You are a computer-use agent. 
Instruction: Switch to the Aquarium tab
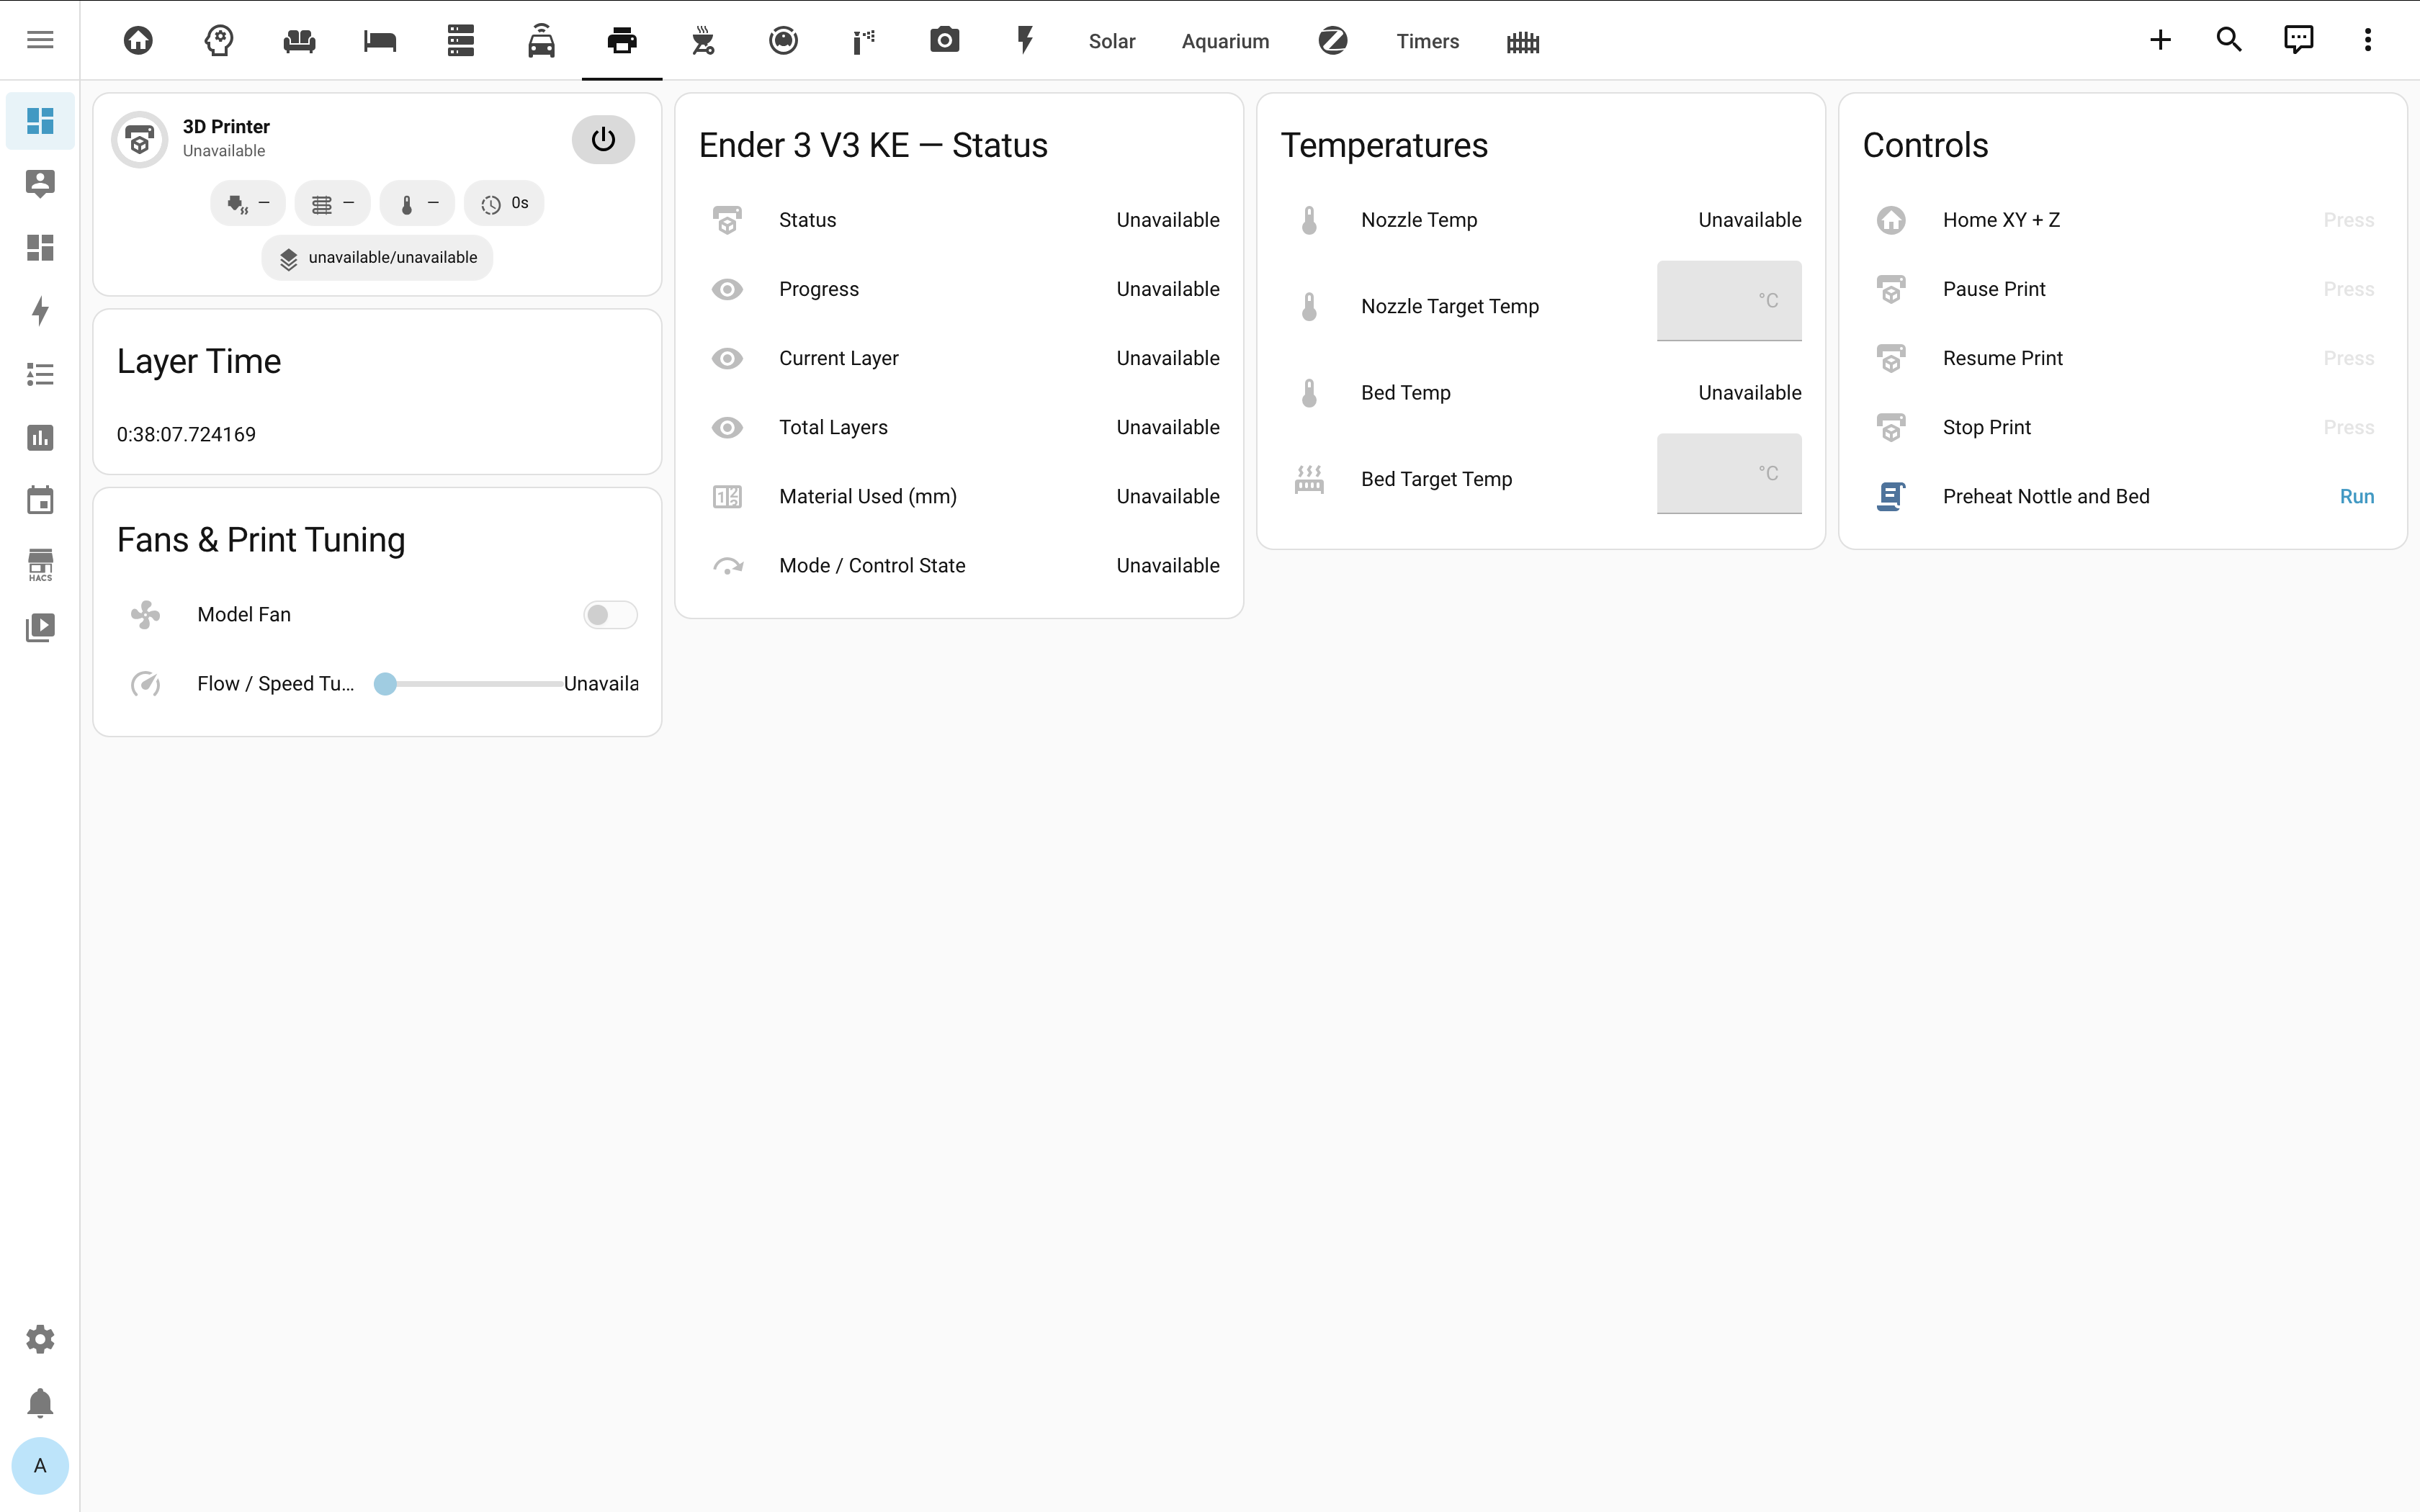point(1225,41)
